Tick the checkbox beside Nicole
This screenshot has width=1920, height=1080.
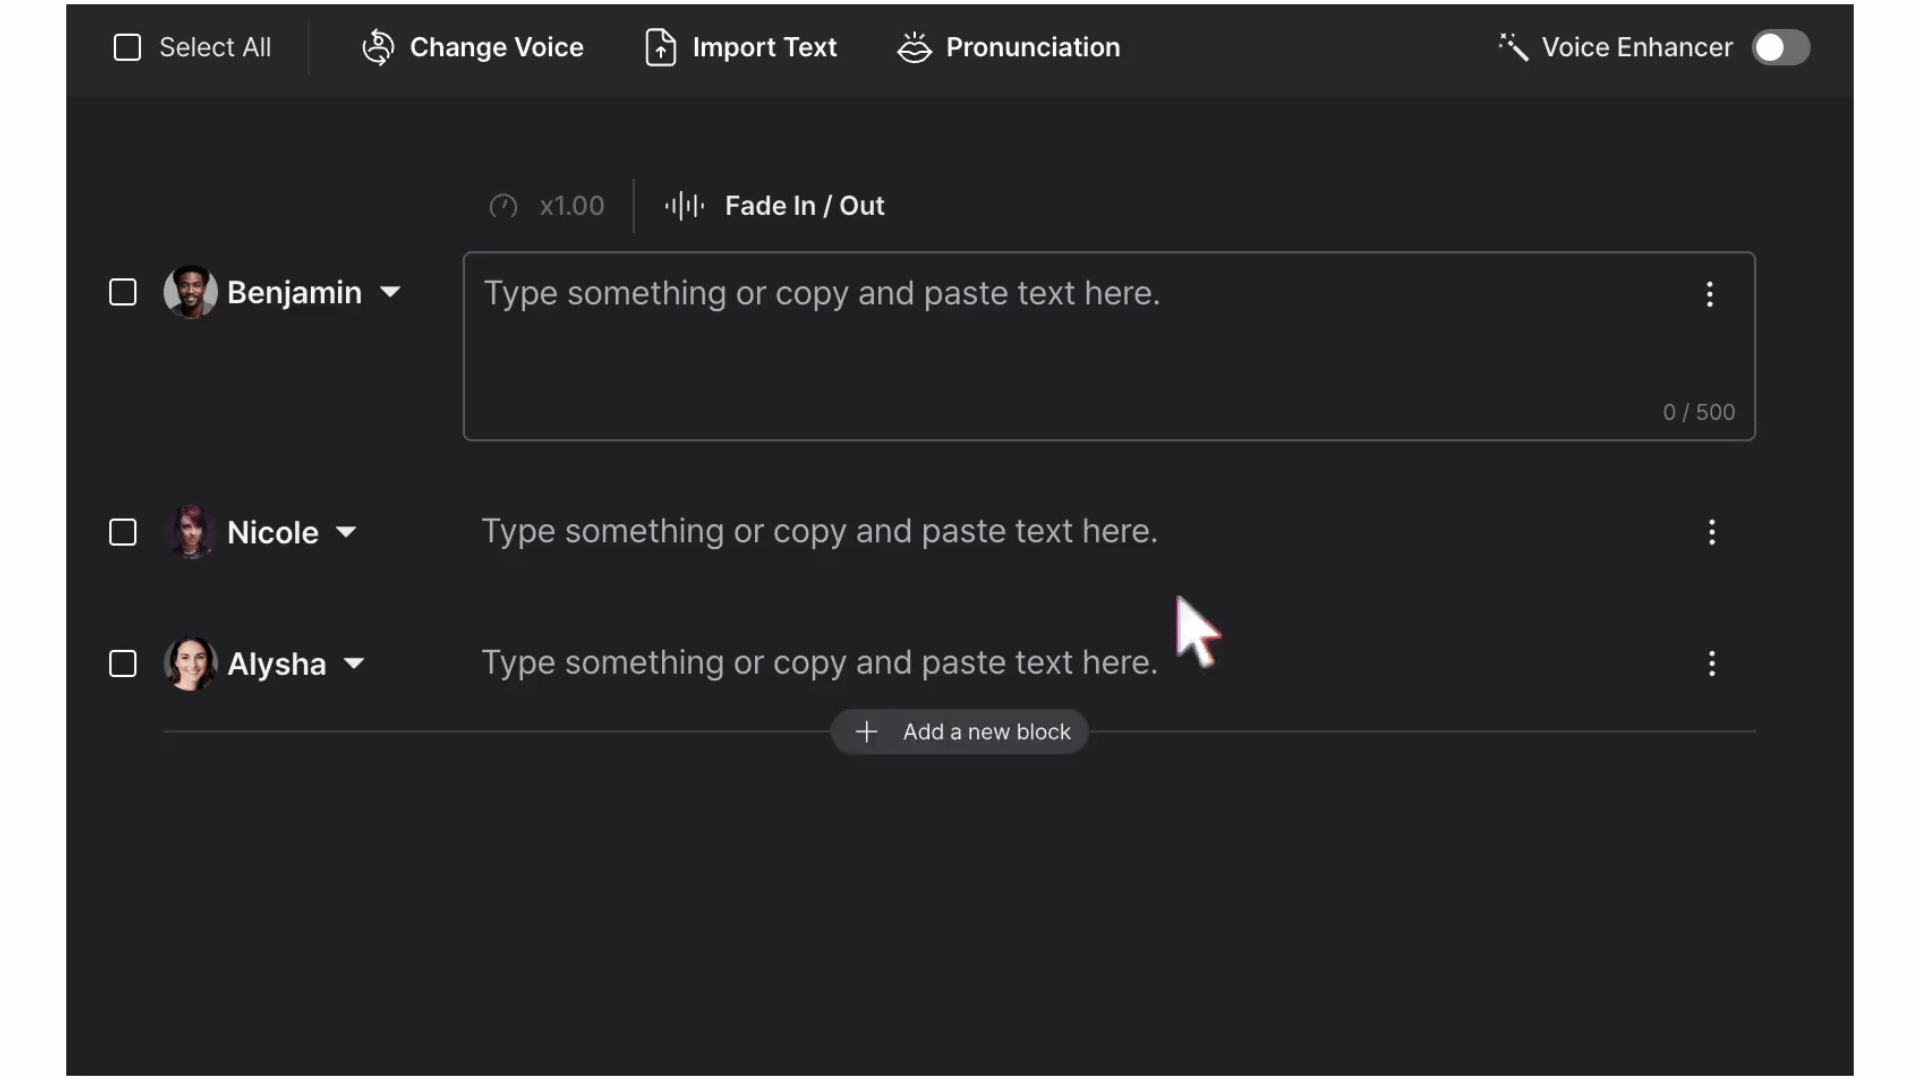pyautogui.click(x=123, y=532)
